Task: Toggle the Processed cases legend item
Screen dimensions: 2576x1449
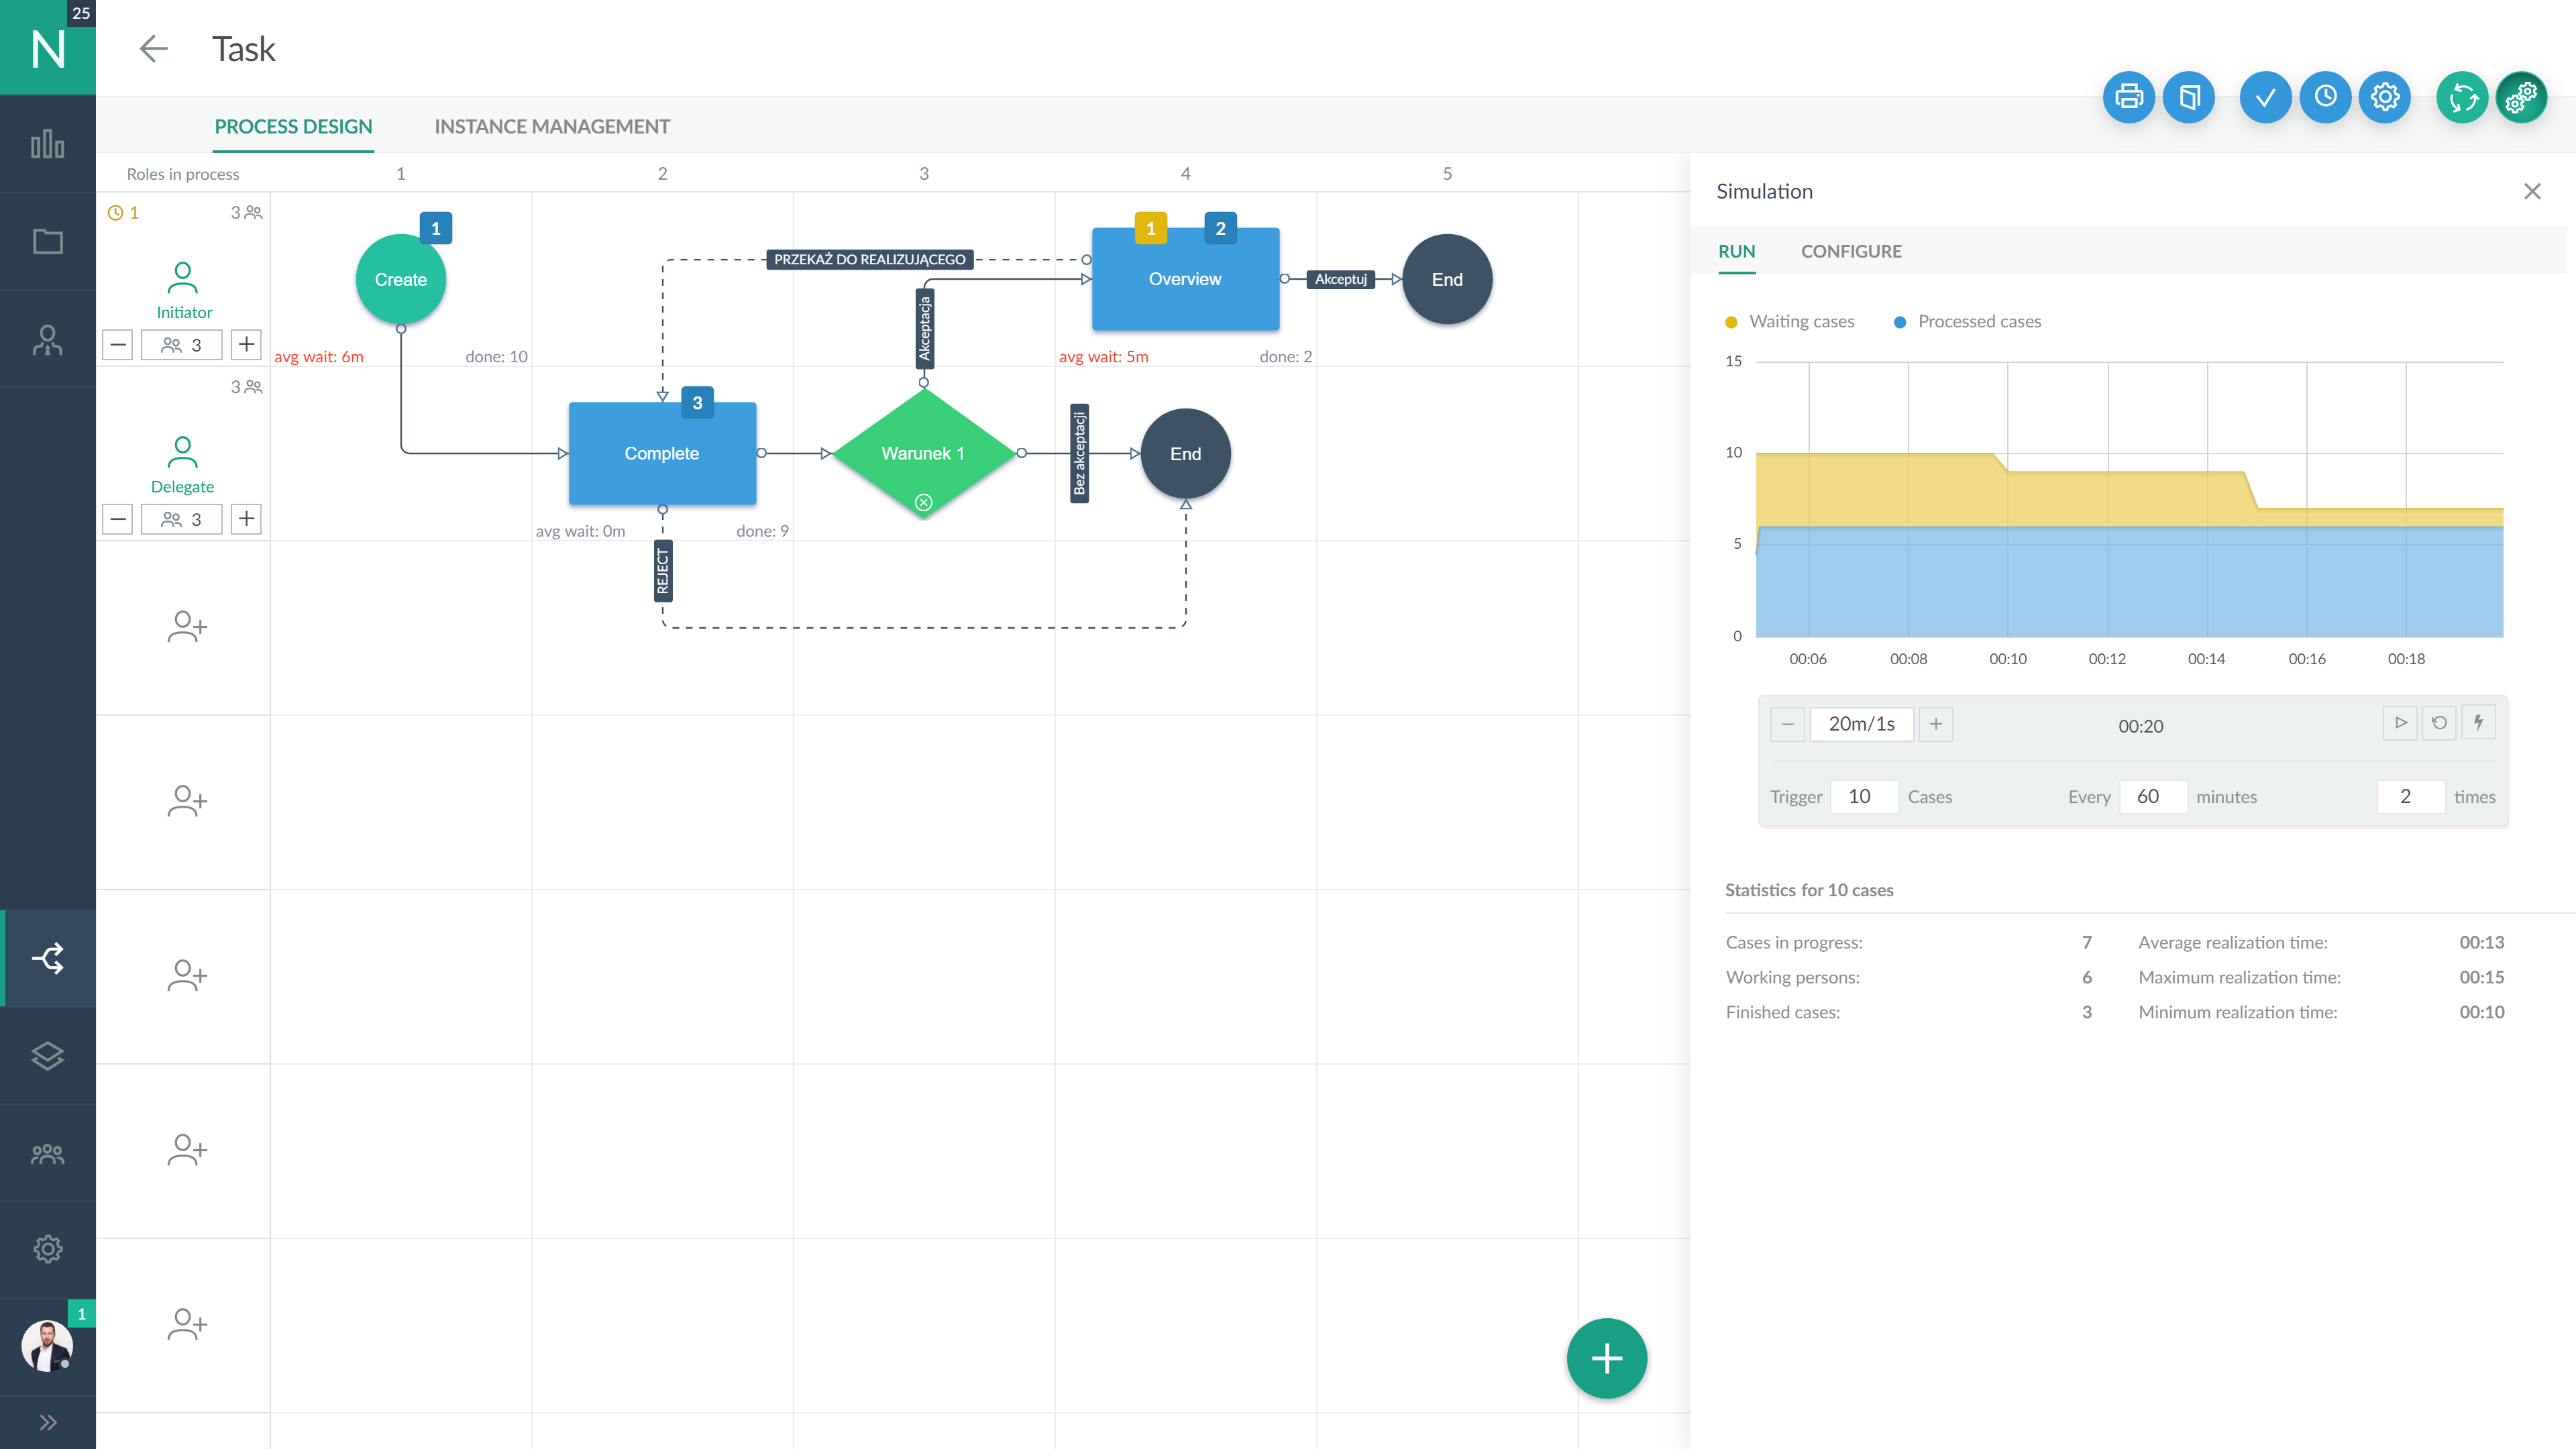Action: [x=1967, y=322]
